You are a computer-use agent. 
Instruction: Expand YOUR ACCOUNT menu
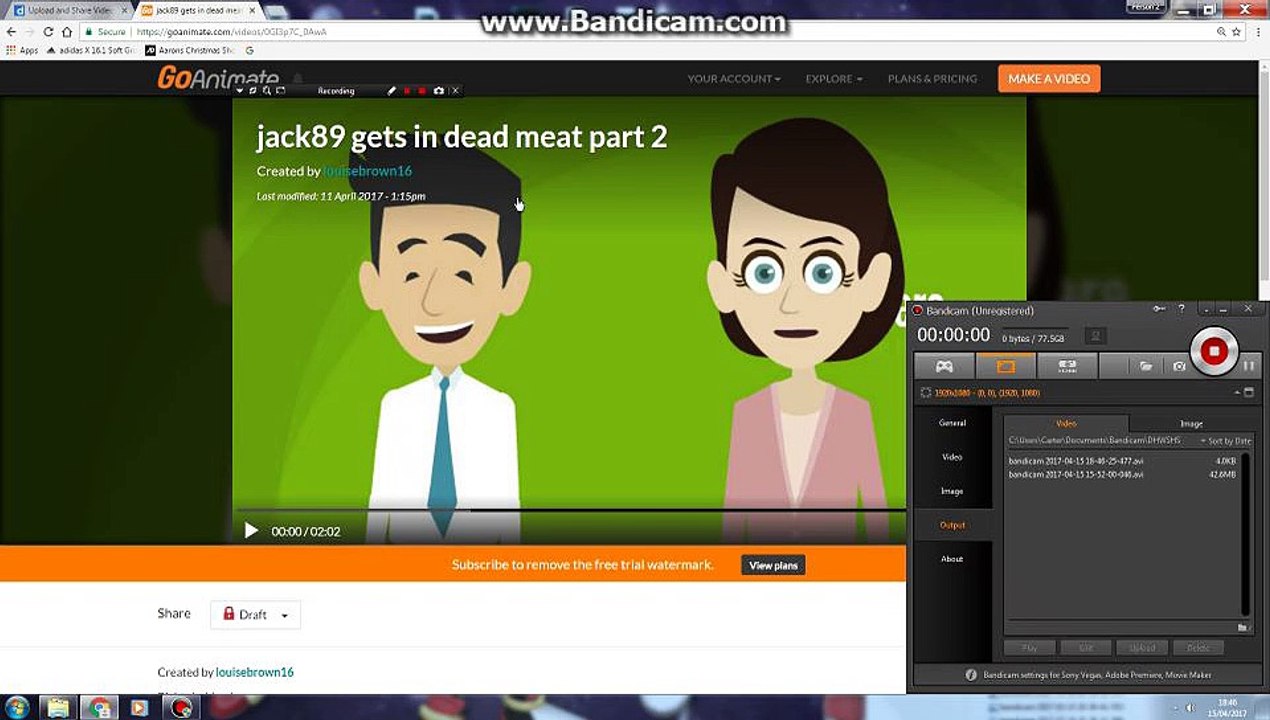point(734,79)
